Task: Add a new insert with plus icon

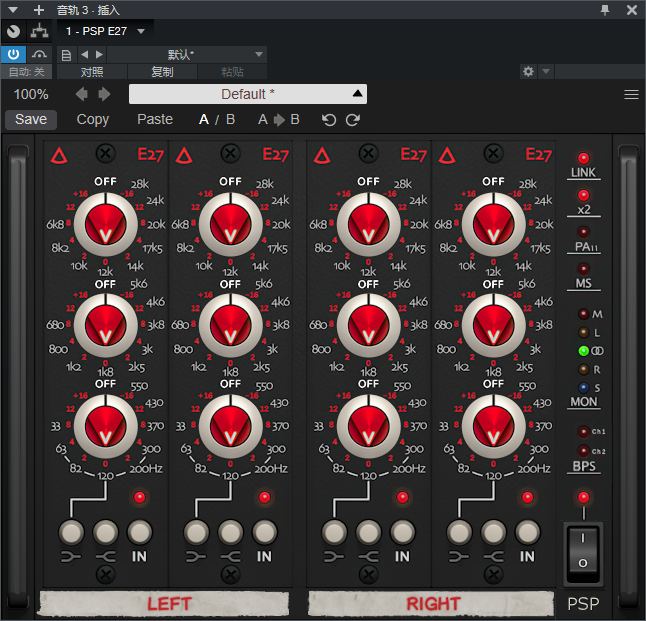Action: (39, 9)
